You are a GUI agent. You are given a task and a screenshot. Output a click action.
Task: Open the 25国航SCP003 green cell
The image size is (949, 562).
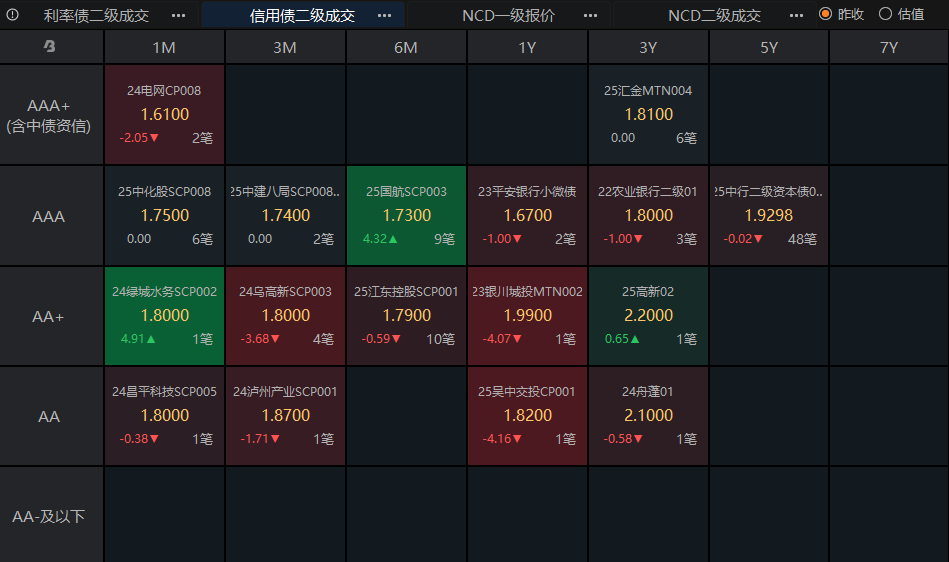pos(406,215)
